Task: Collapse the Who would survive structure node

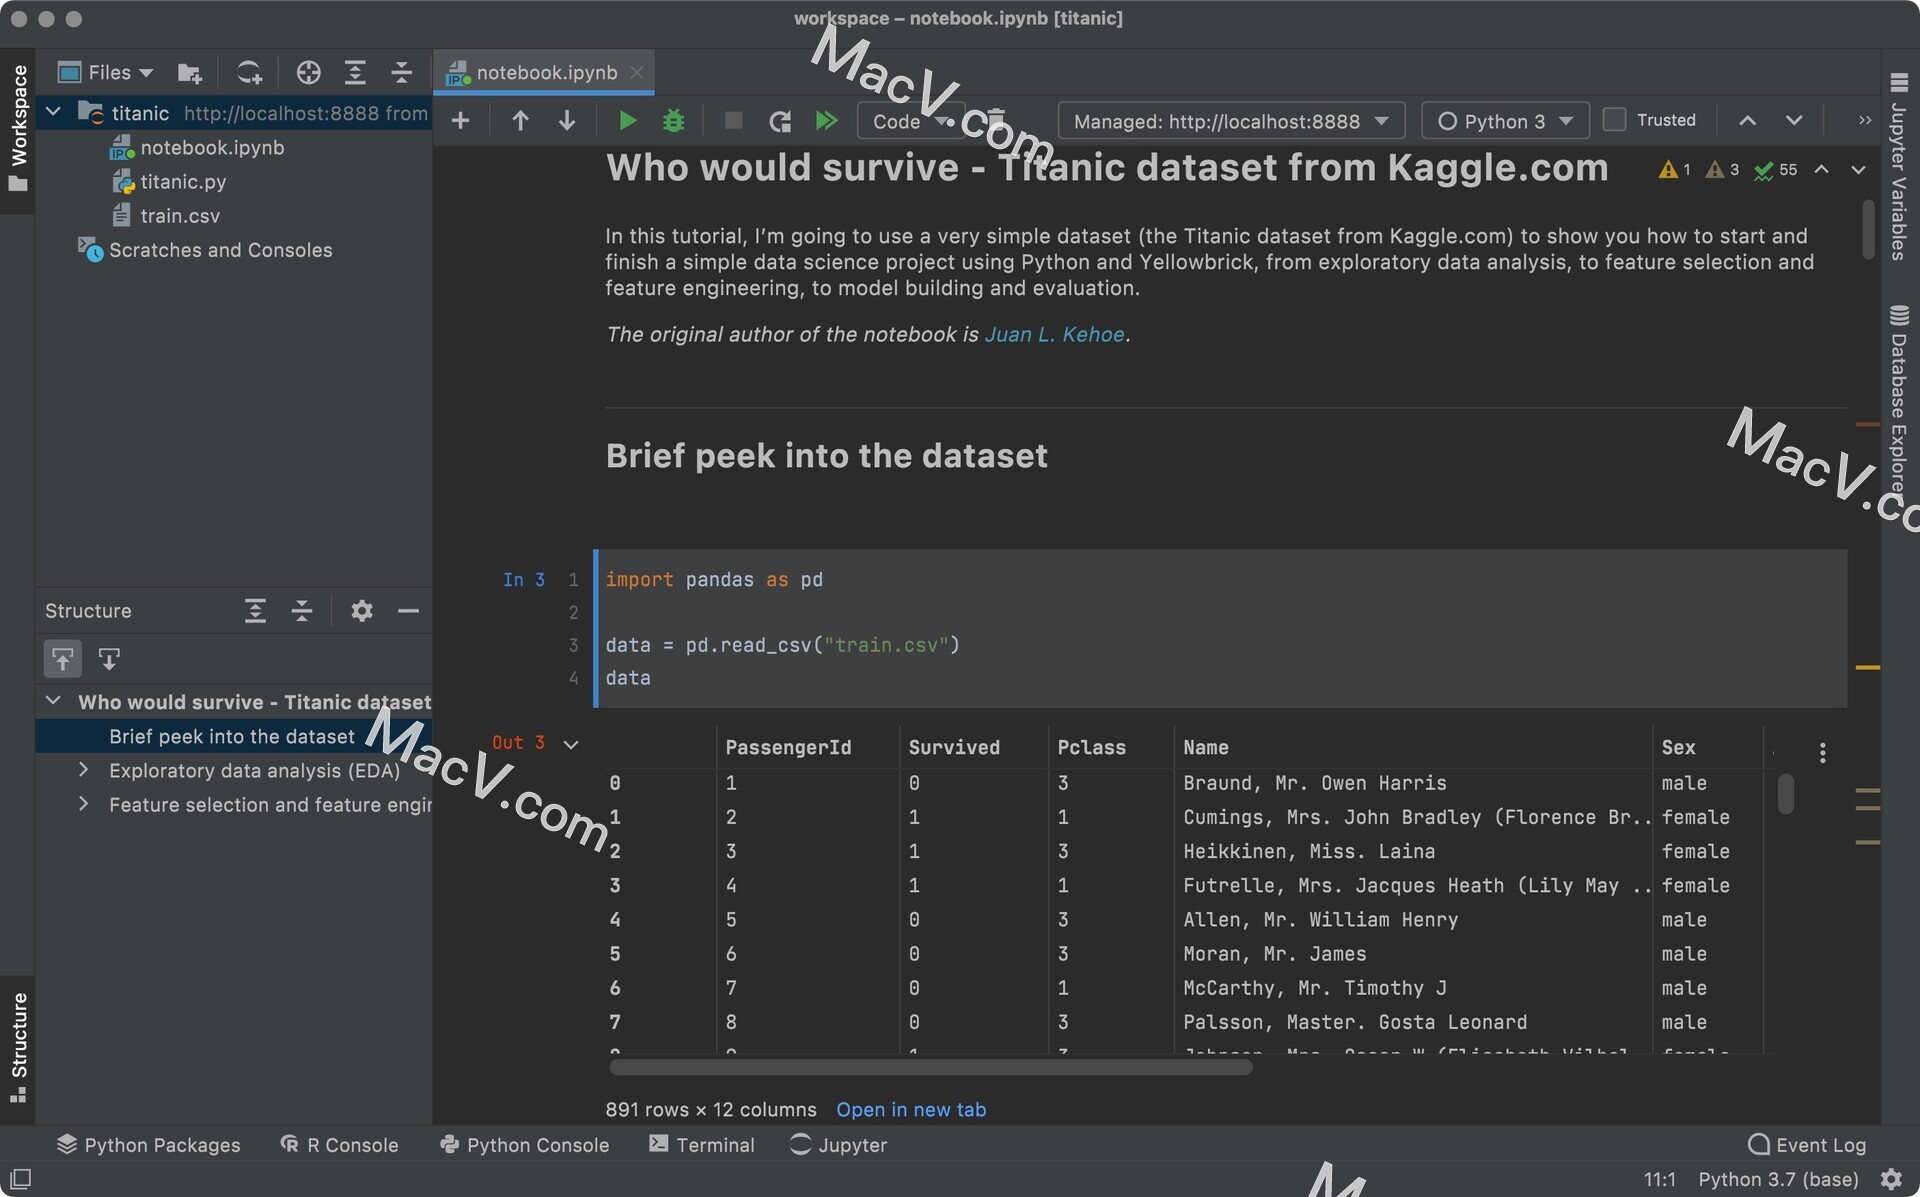Action: pyautogui.click(x=54, y=701)
